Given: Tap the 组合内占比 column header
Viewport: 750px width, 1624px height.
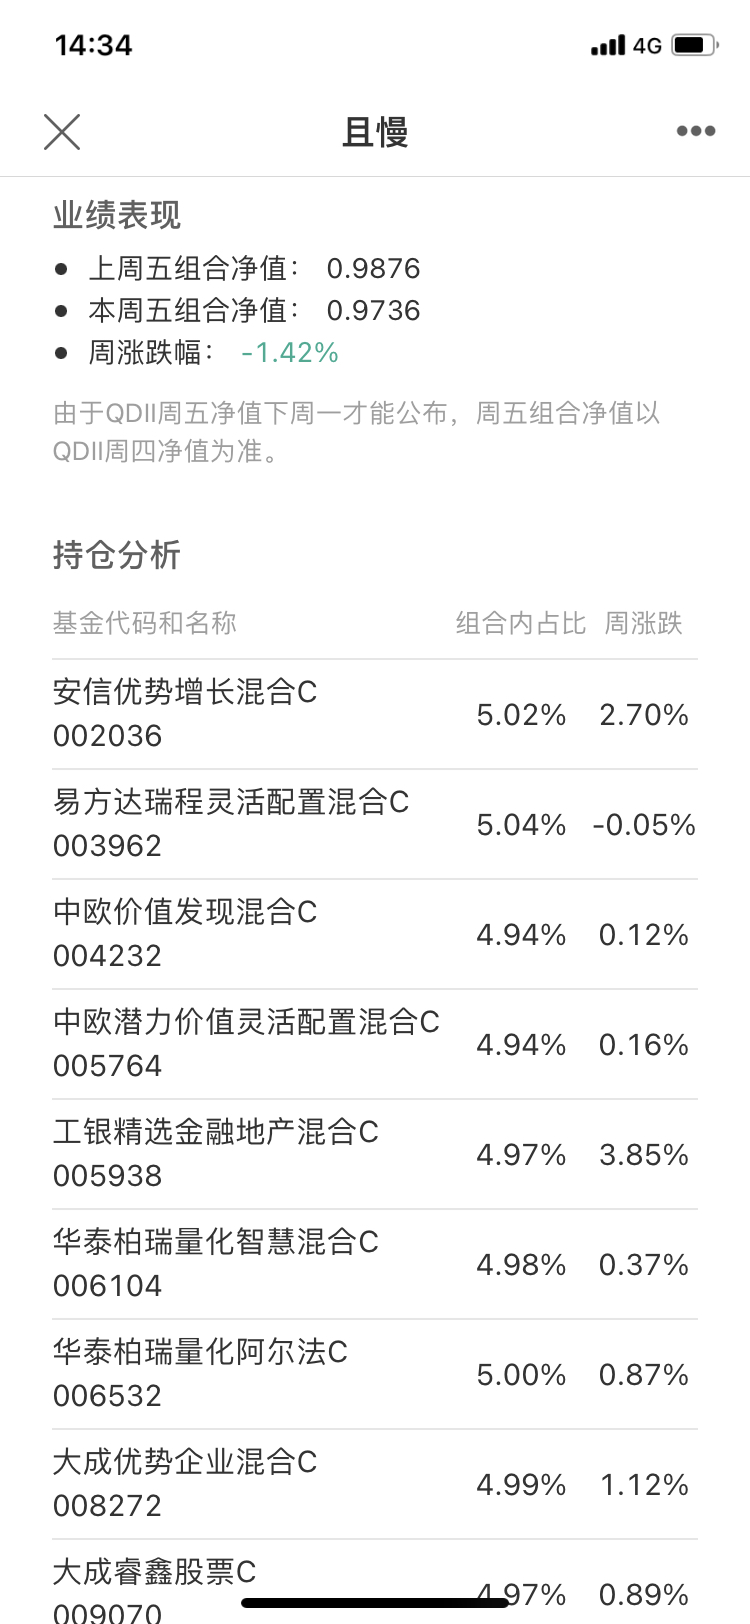Looking at the screenshot, I should (521, 624).
